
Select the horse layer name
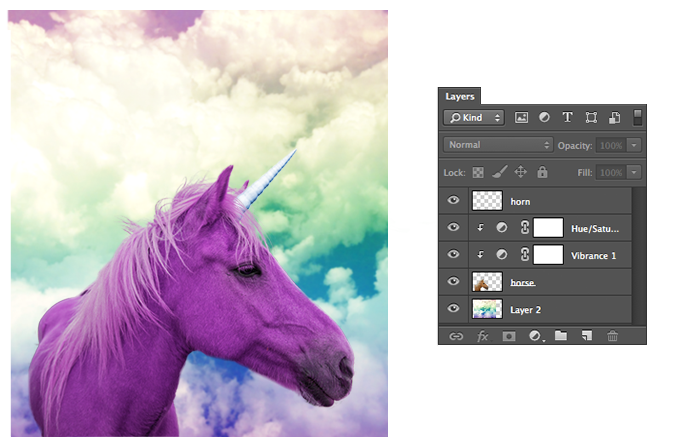[x=523, y=282]
